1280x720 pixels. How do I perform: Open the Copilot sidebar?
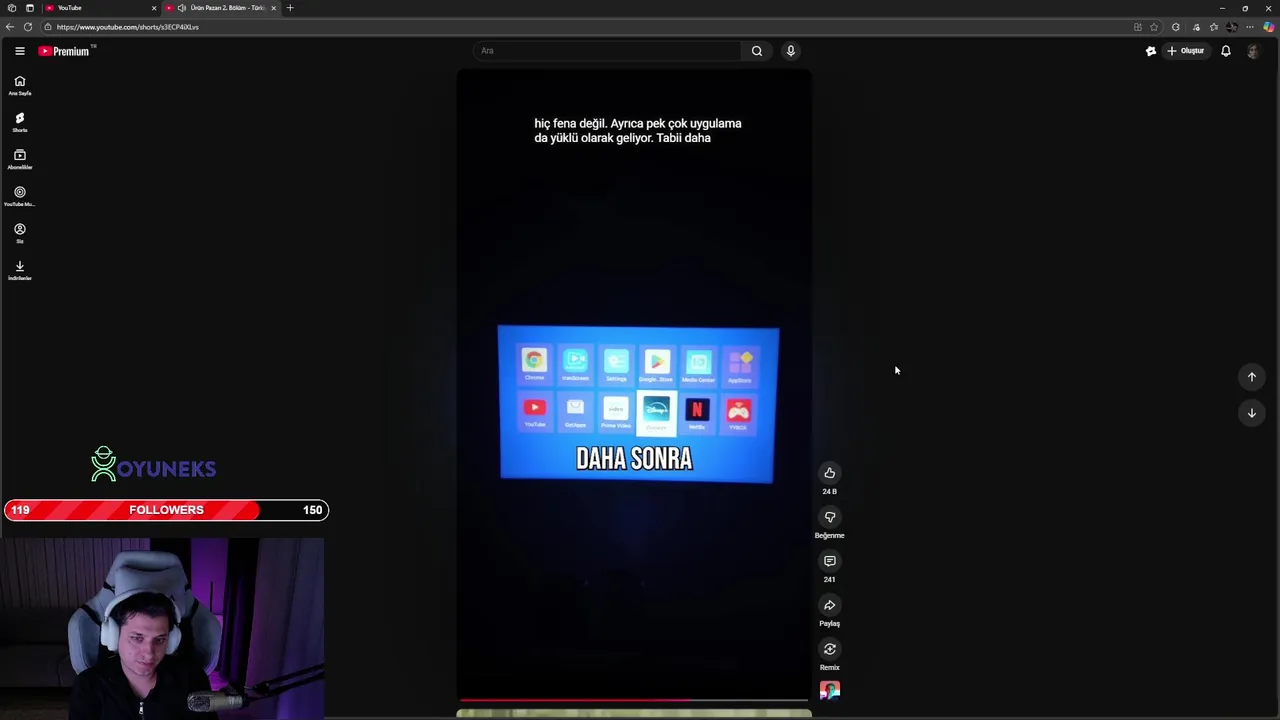(x=1268, y=27)
